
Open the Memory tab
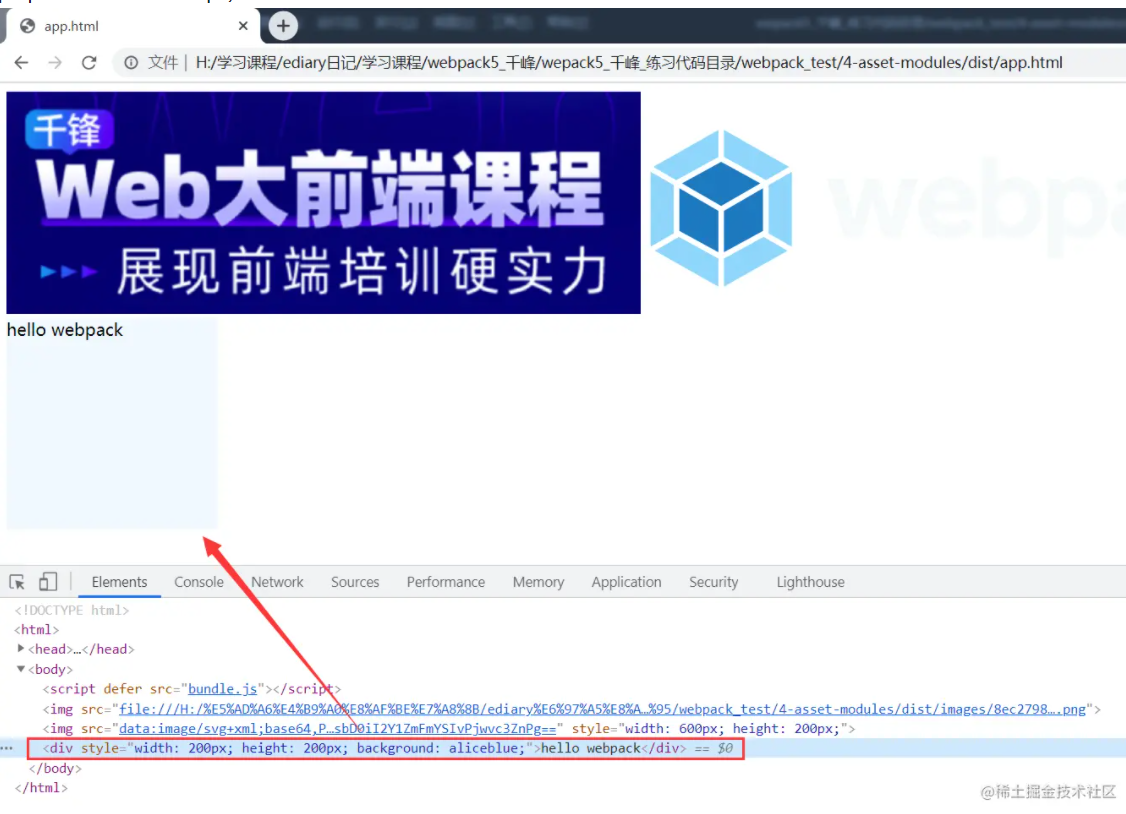[x=538, y=582]
